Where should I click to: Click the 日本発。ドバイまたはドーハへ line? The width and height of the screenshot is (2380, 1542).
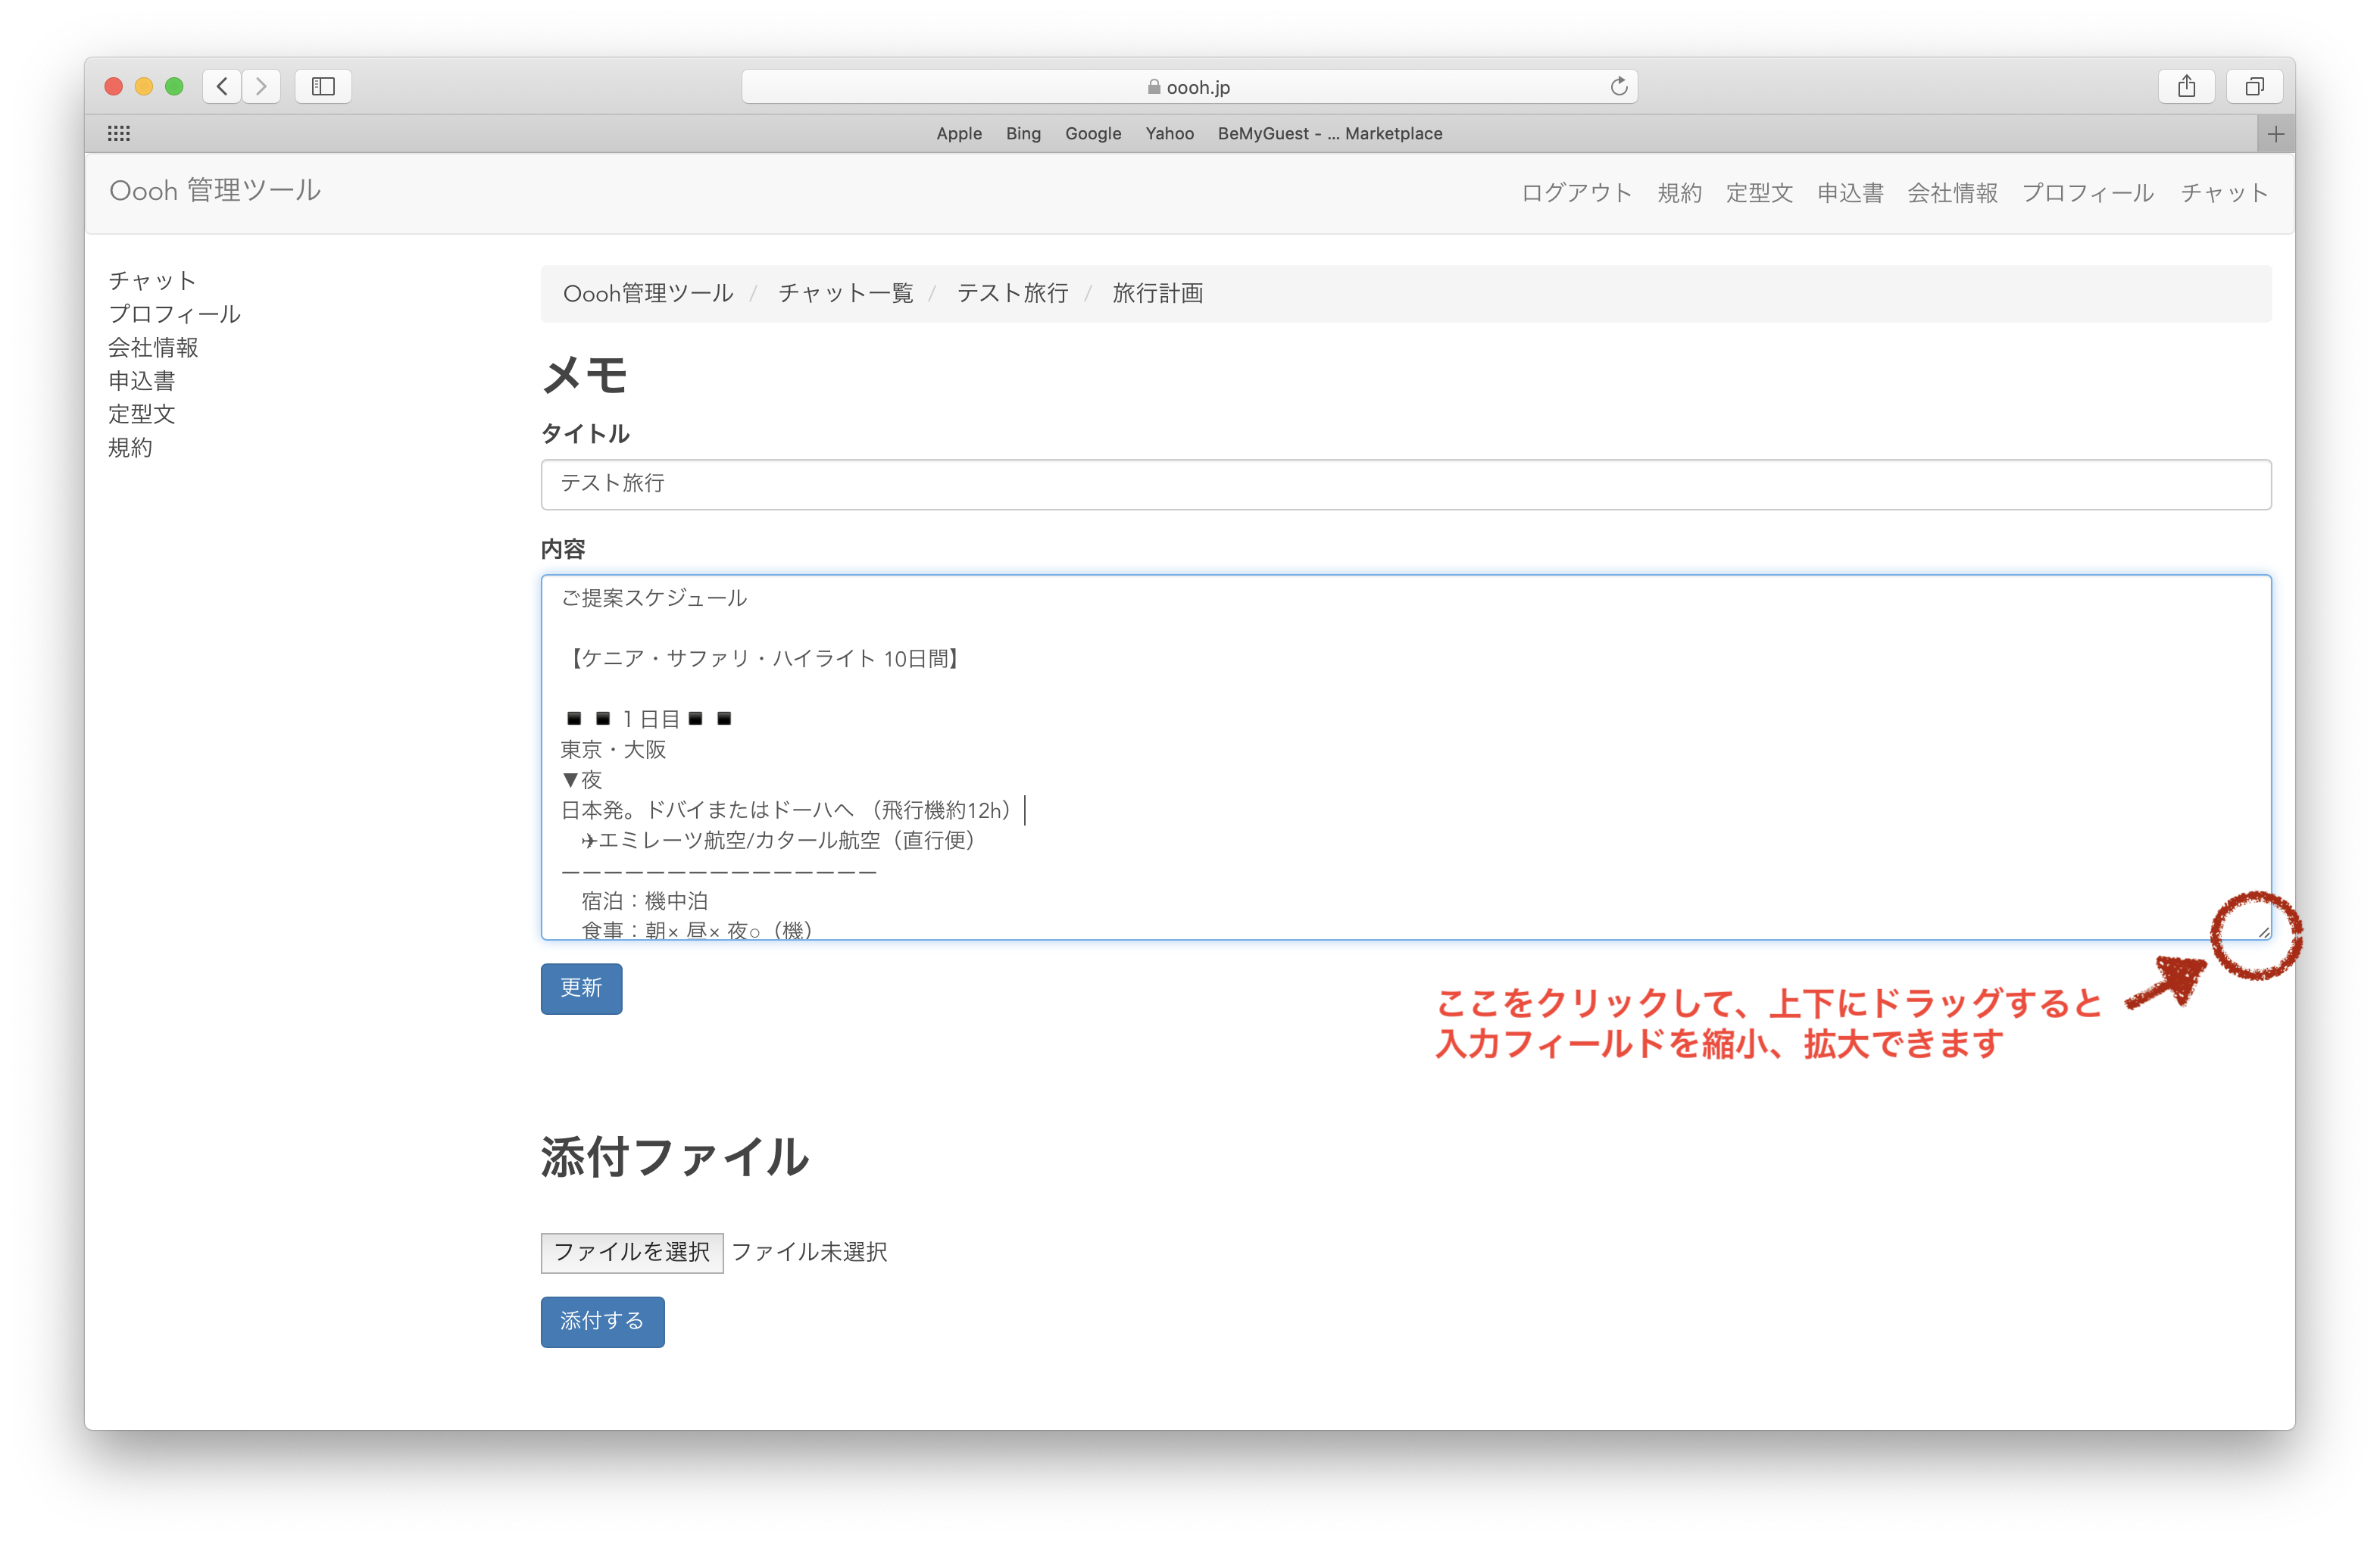coord(787,810)
